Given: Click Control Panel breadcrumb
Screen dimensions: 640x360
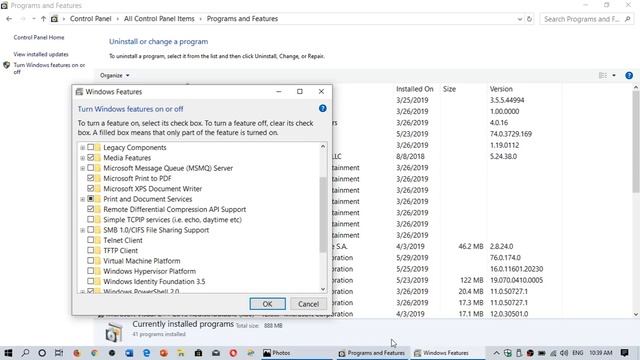Looking at the screenshot, I should click(91, 19).
